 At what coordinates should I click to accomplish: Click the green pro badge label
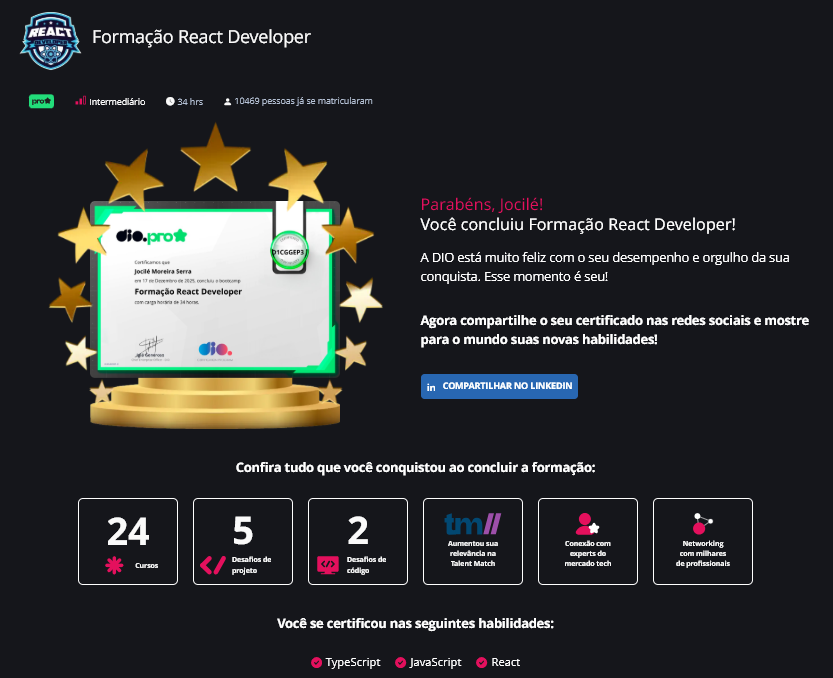pyautogui.click(x=40, y=101)
